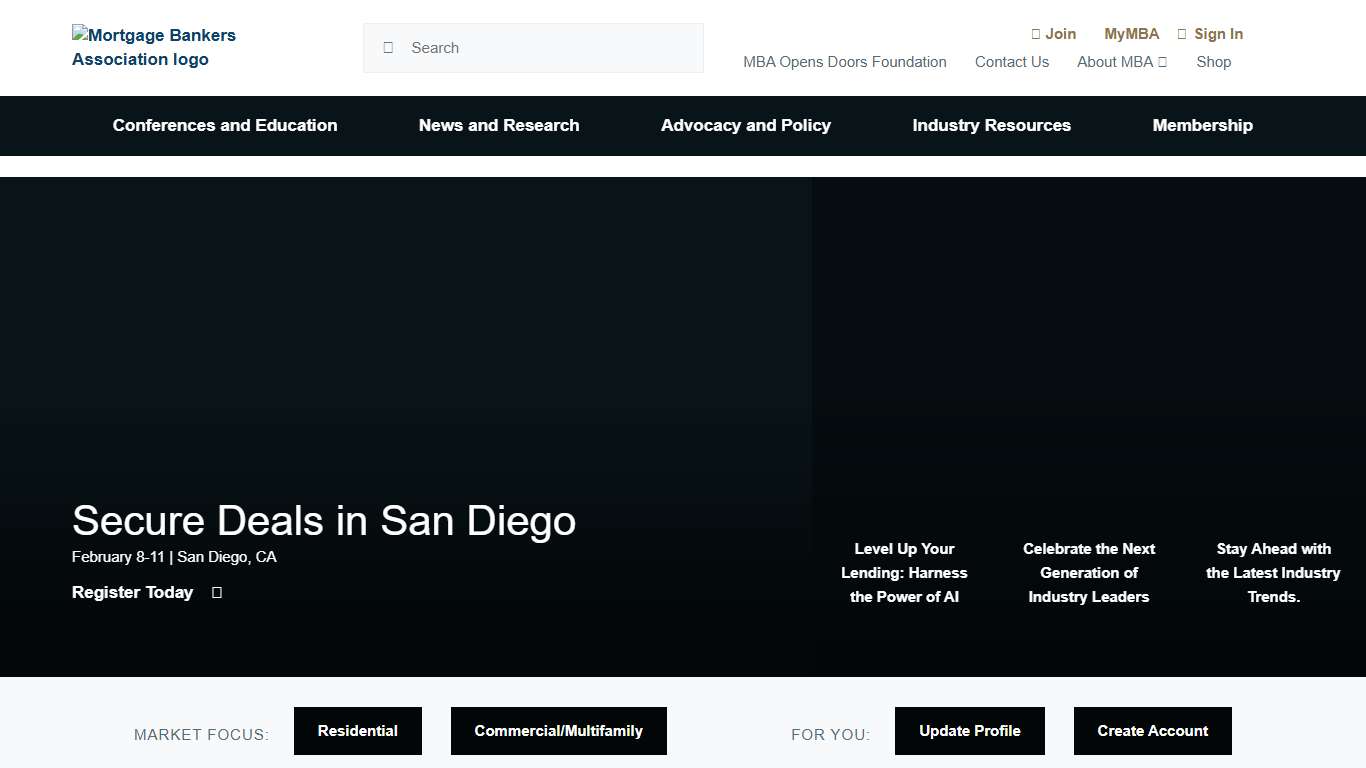Open the Advocacy and Policy menu
Screen dimensions: 1366x768
tap(746, 126)
